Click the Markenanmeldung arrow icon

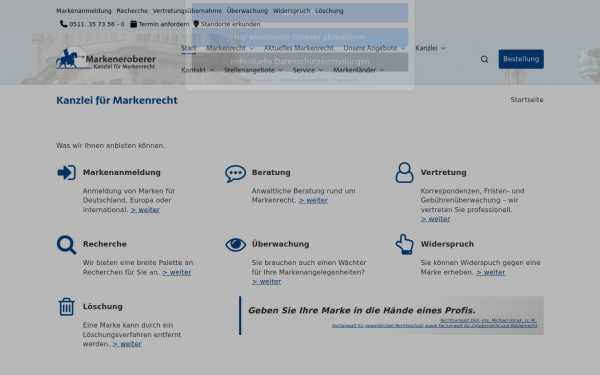click(x=67, y=173)
